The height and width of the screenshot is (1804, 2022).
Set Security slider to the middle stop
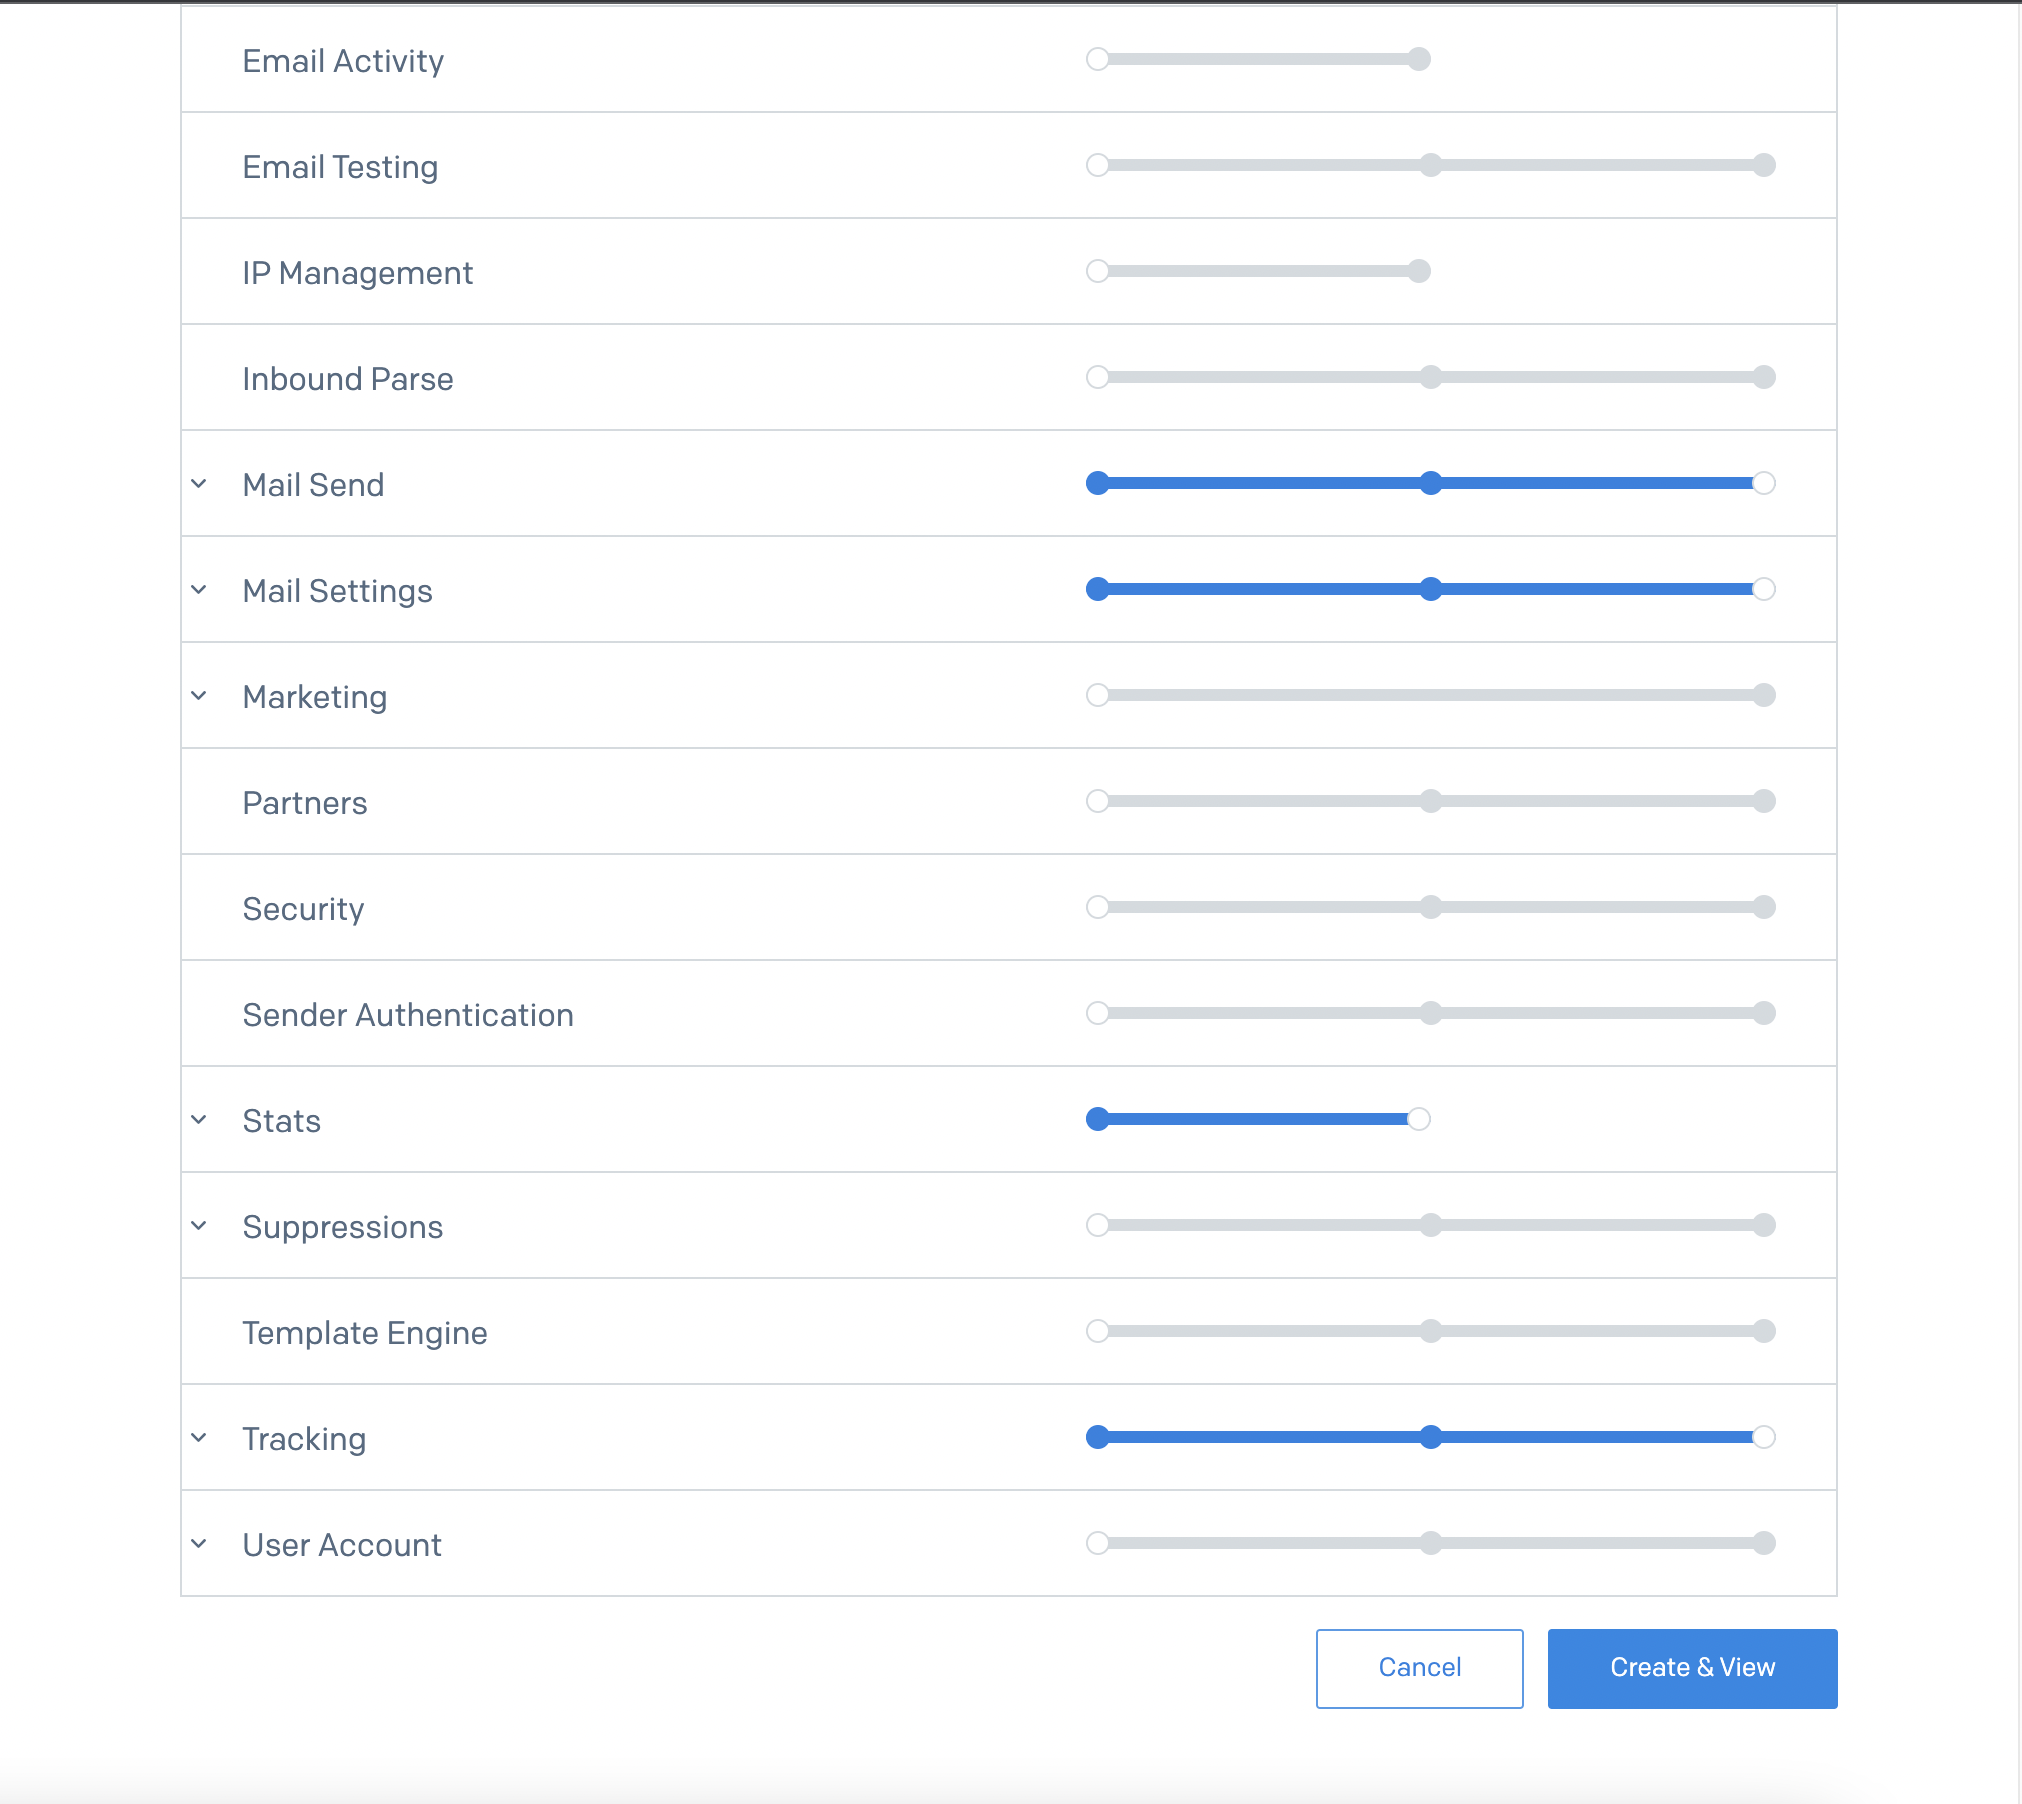click(1431, 907)
